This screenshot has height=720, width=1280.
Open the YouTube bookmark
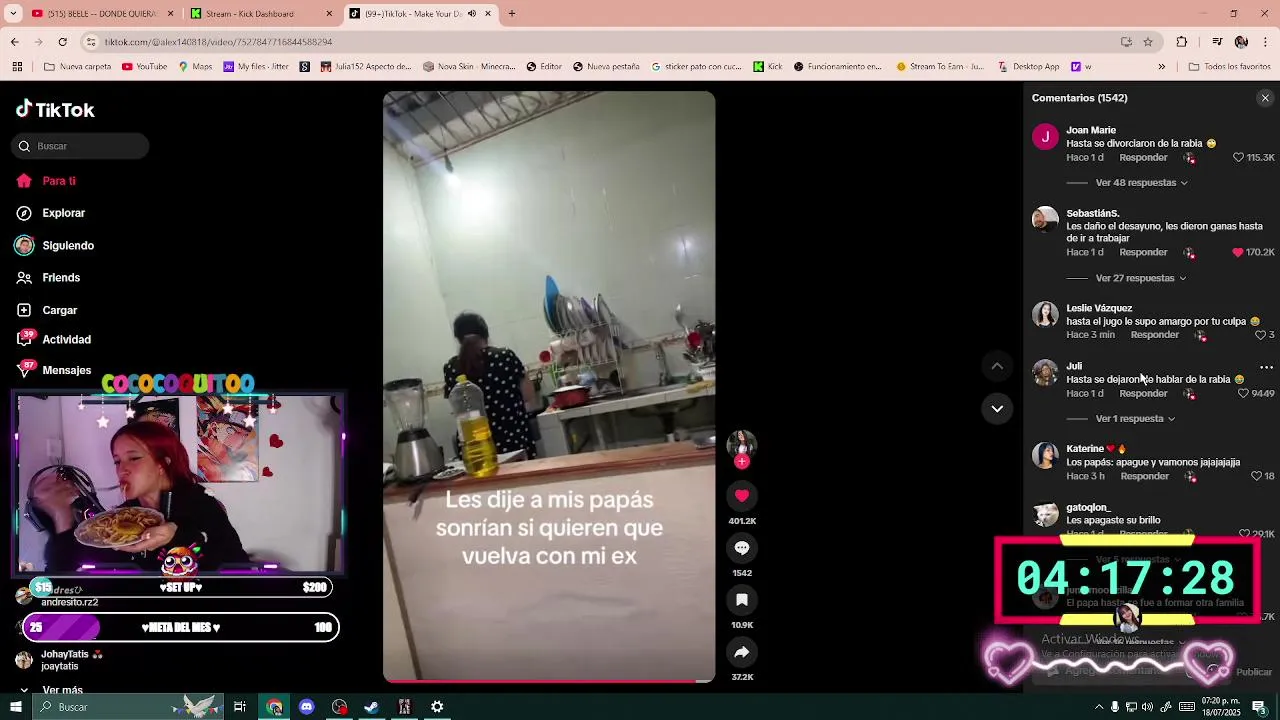tap(144, 67)
